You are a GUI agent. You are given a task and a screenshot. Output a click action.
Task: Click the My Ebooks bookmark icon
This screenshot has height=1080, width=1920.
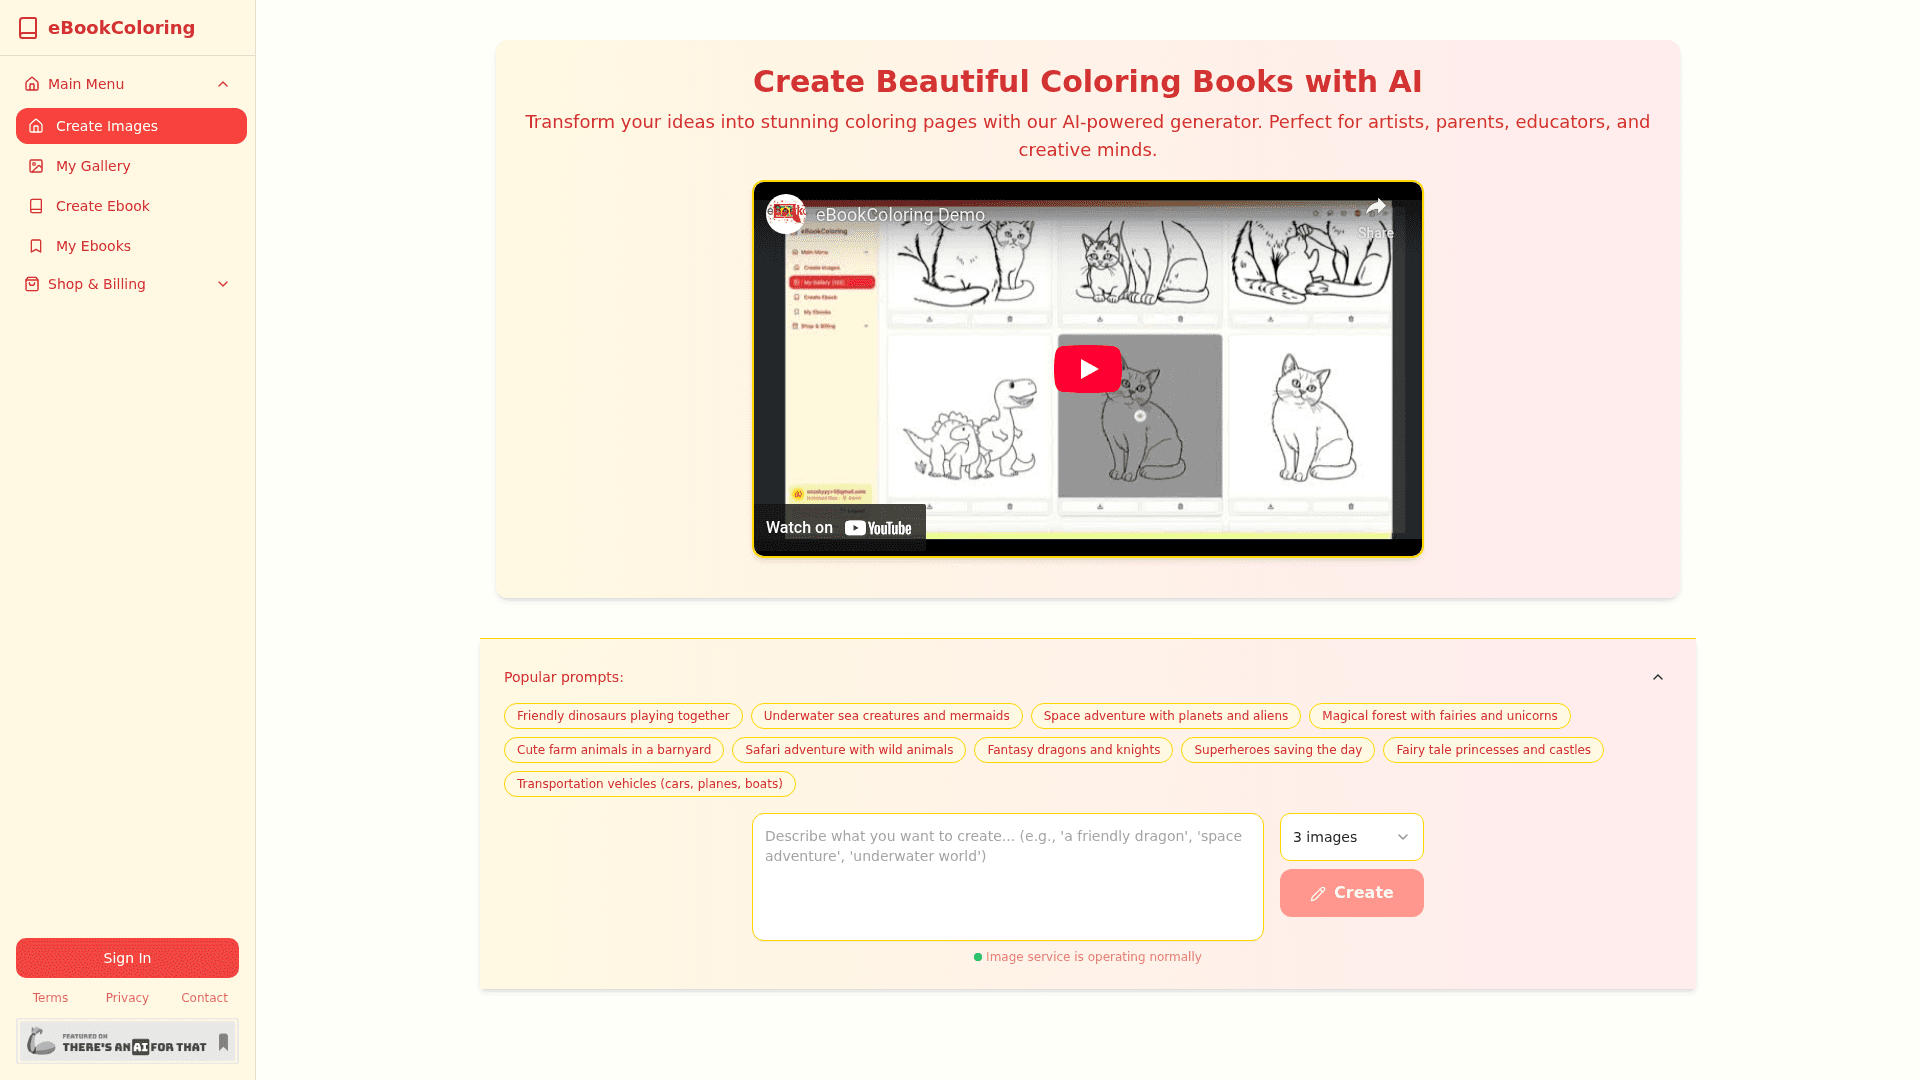(36, 246)
